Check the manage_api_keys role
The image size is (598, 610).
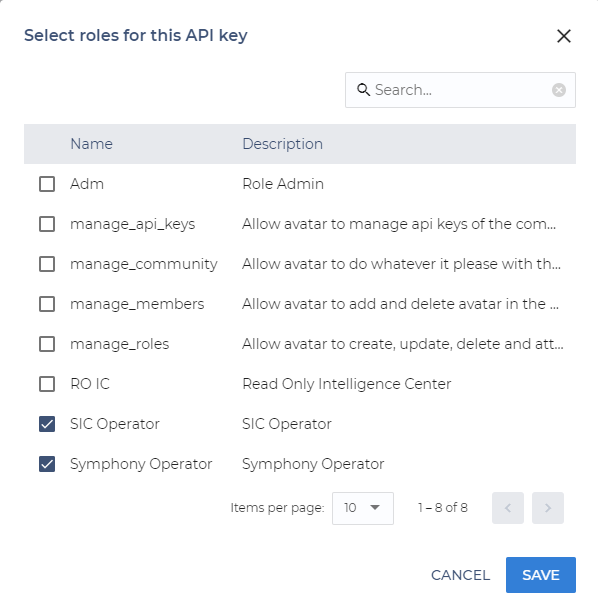coord(47,224)
